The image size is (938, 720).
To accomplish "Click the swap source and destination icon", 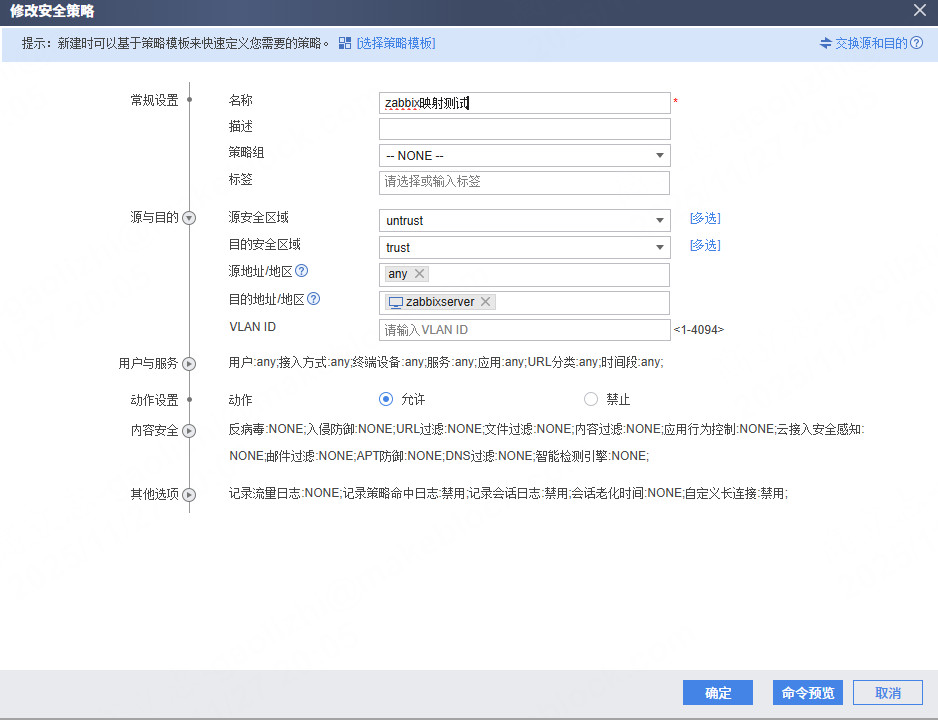I will (x=825, y=43).
